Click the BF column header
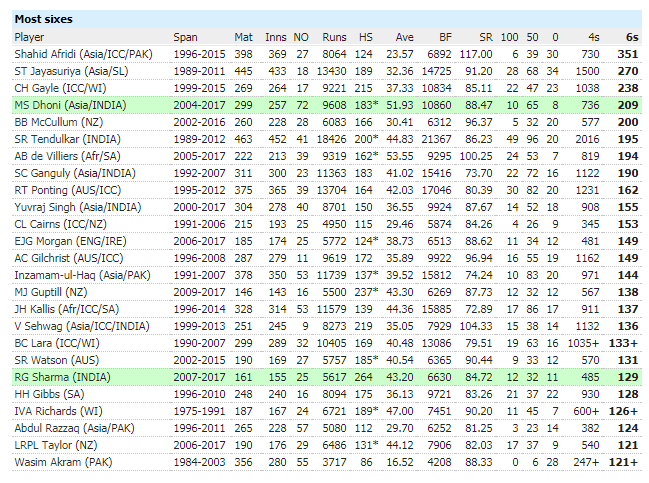This screenshot has height=483, width=649. pyautogui.click(x=445, y=37)
